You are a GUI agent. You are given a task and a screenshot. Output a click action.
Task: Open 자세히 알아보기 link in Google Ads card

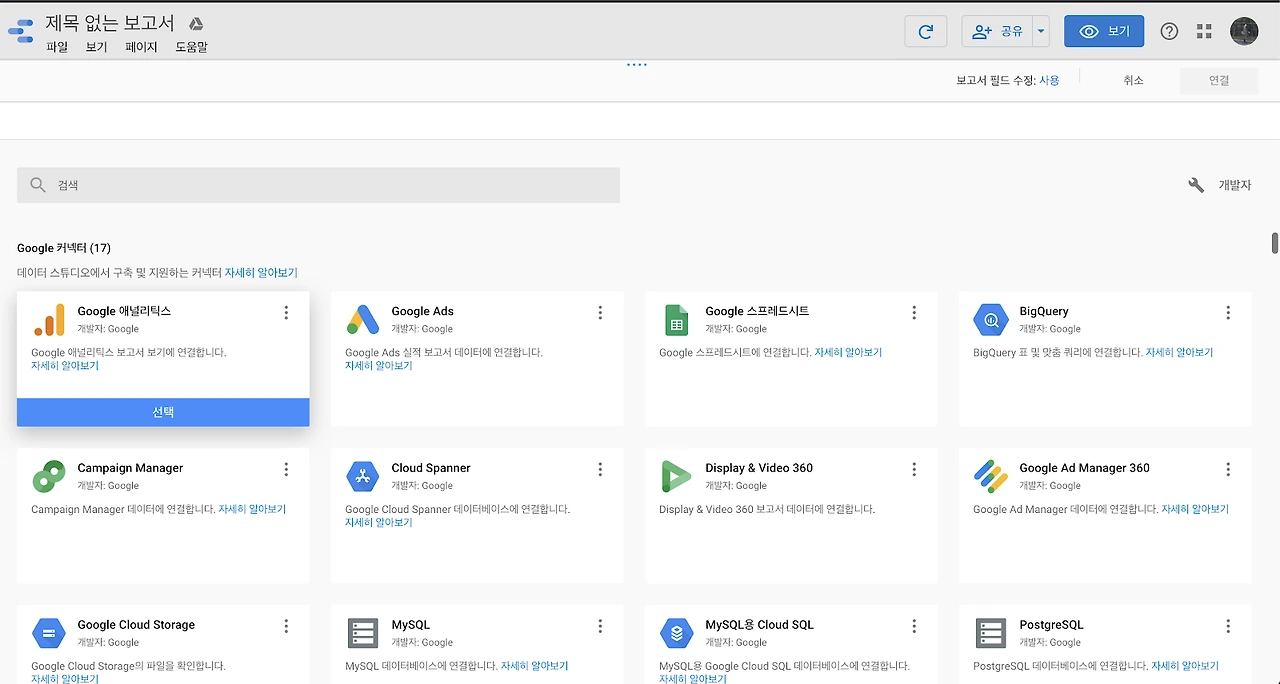(x=379, y=366)
